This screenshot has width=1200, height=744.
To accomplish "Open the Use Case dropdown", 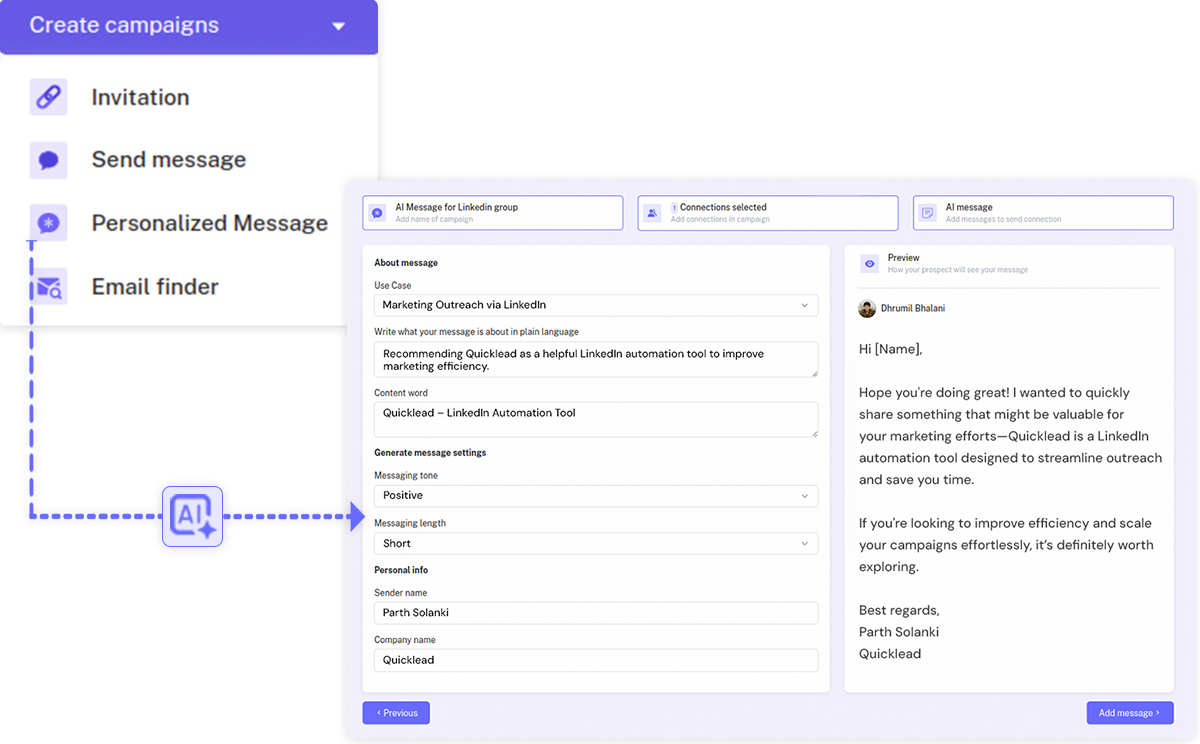I will tap(596, 305).
